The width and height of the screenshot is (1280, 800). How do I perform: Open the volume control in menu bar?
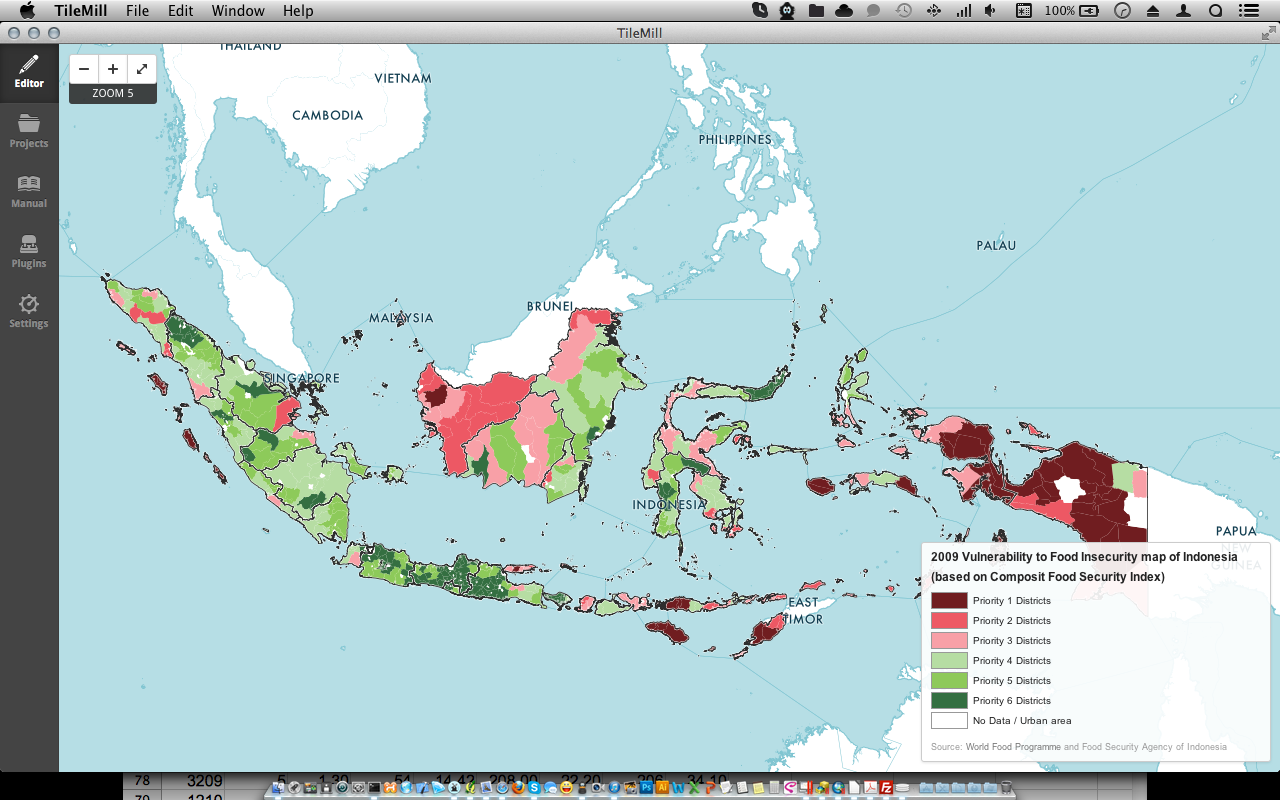click(990, 10)
